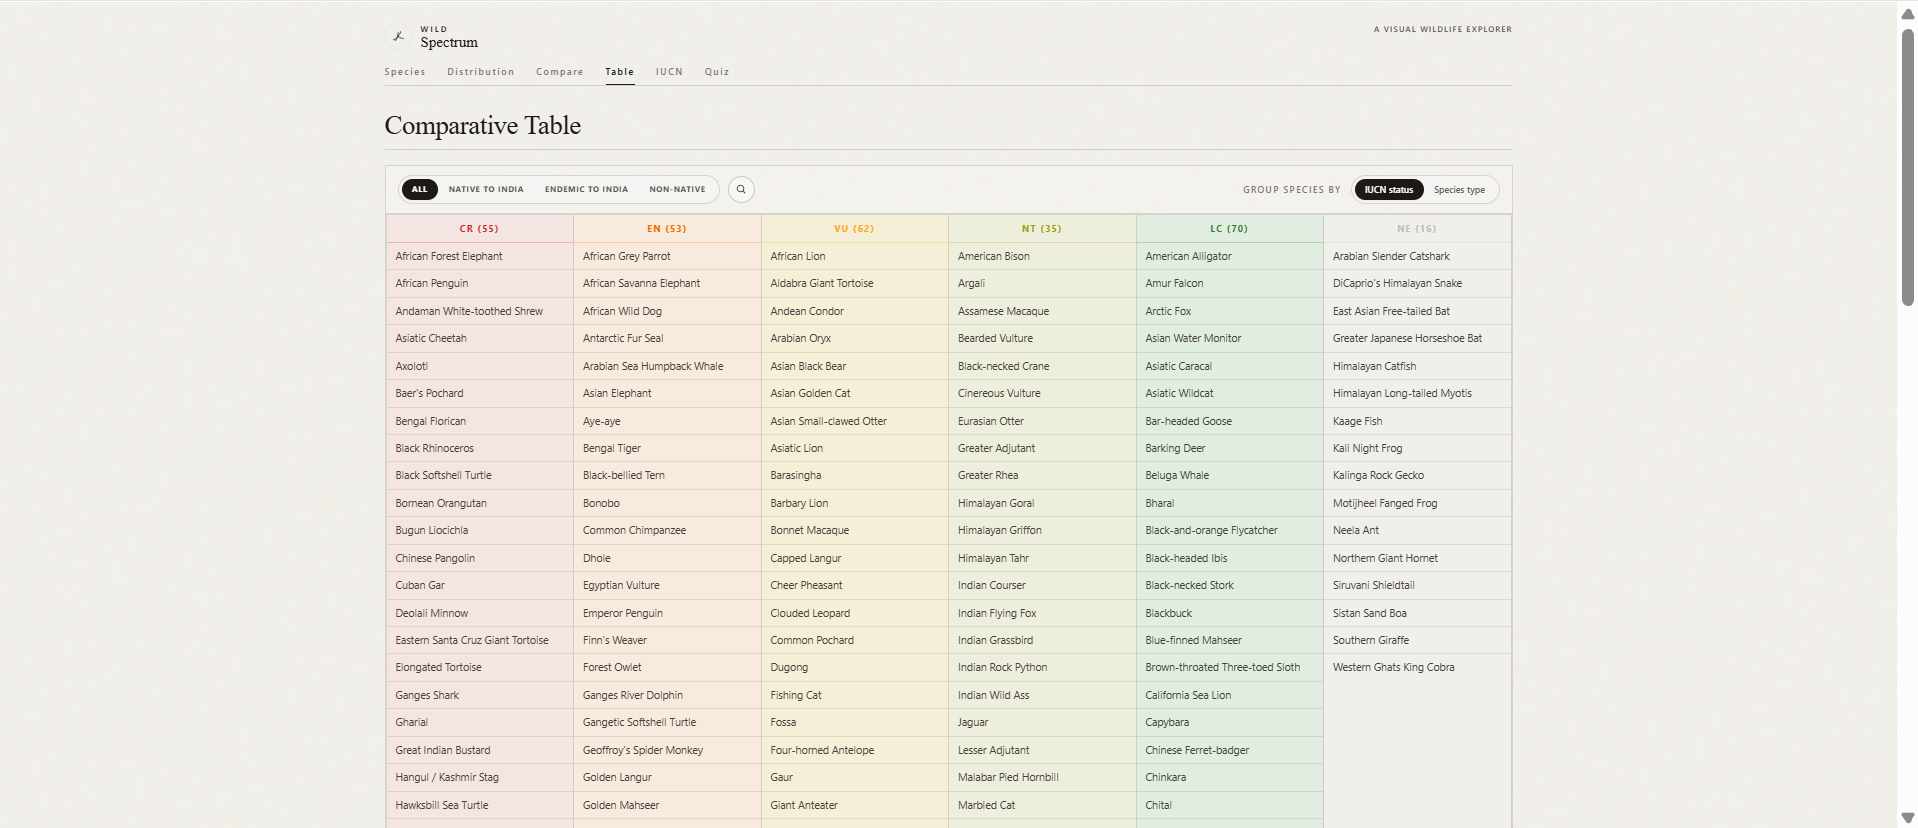Click the EN (53) column header

point(667,229)
